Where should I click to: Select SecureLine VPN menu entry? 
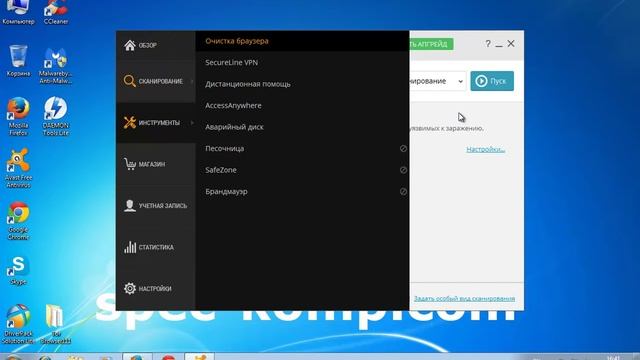tap(302, 62)
